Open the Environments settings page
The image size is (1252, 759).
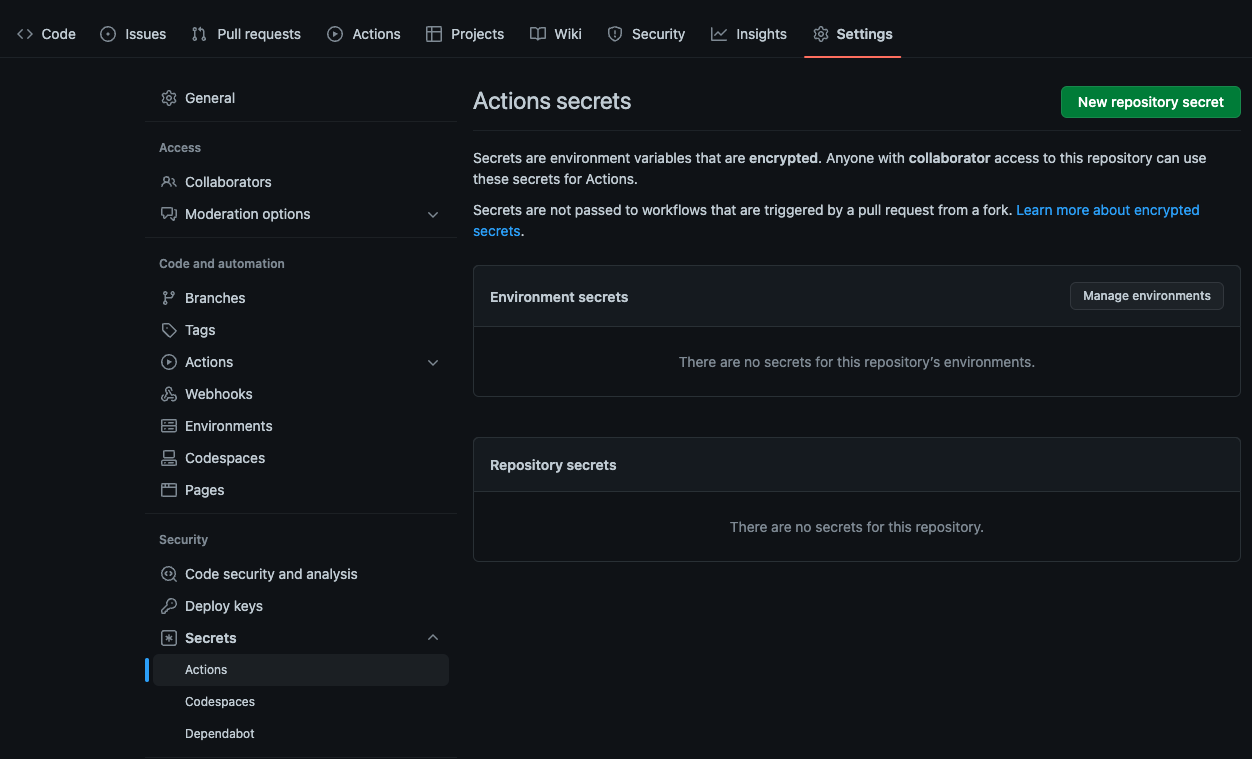pyautogui.click(x=300, y=426)
